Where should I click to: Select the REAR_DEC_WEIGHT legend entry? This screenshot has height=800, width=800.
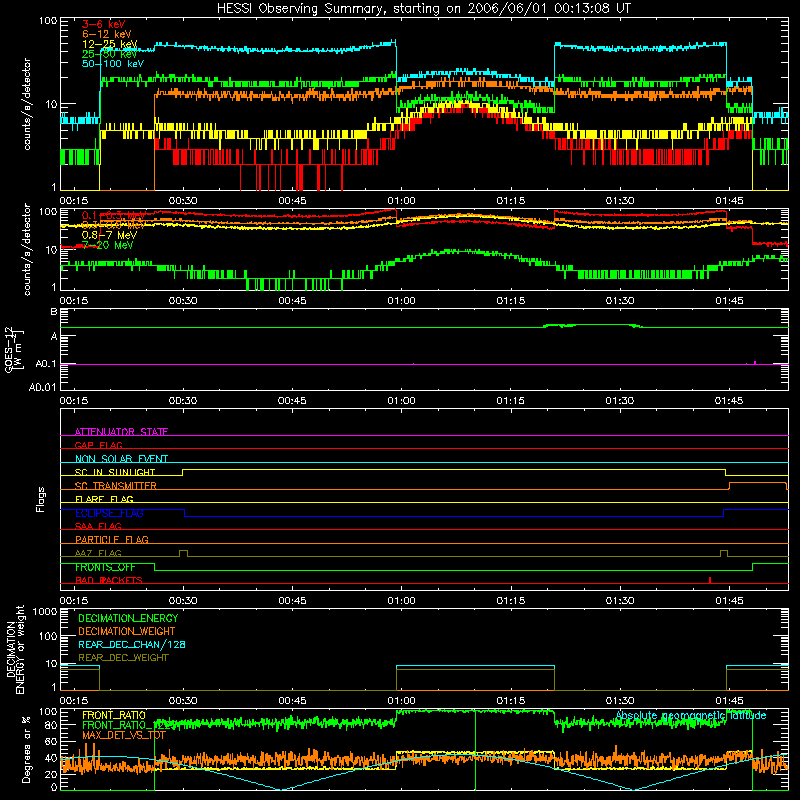pos(123,658)
